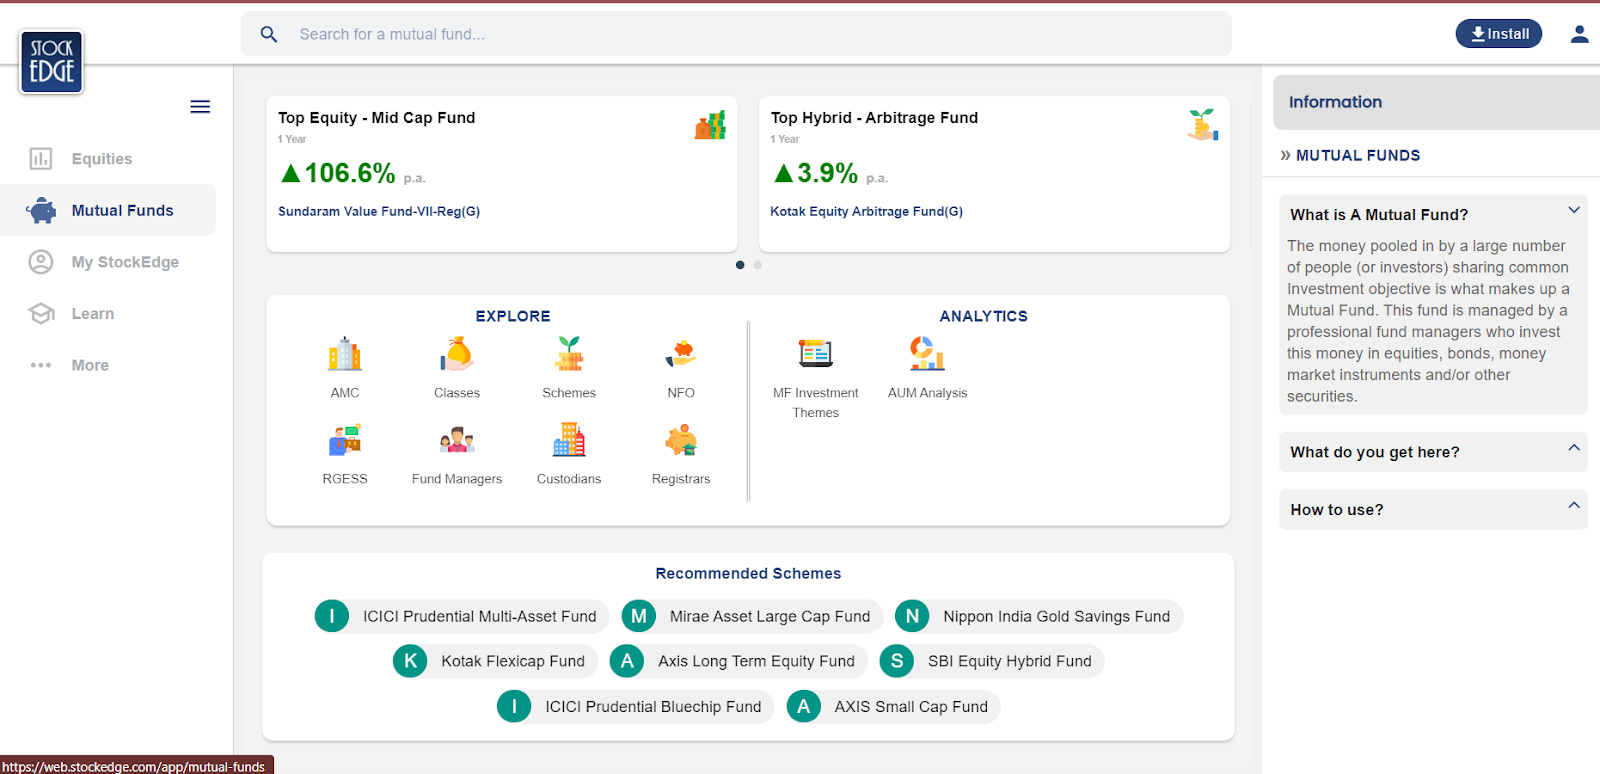Click the Mid Cap Fund card icon
The image size is (1600, 774).
point(710,125)
